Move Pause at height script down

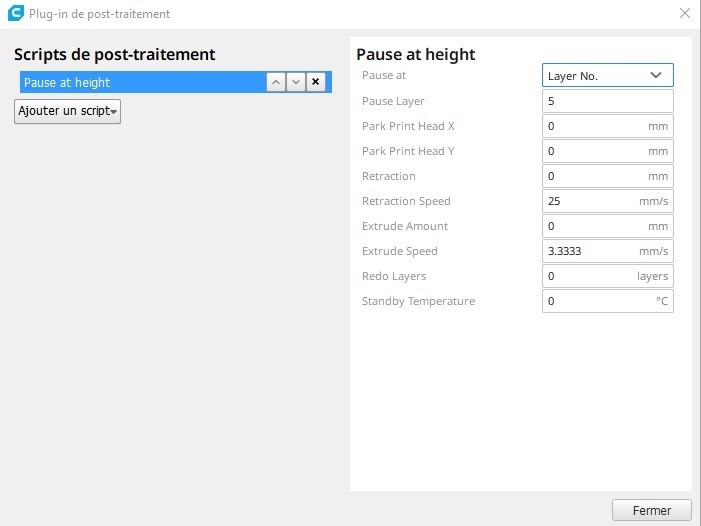coord(296,82)
